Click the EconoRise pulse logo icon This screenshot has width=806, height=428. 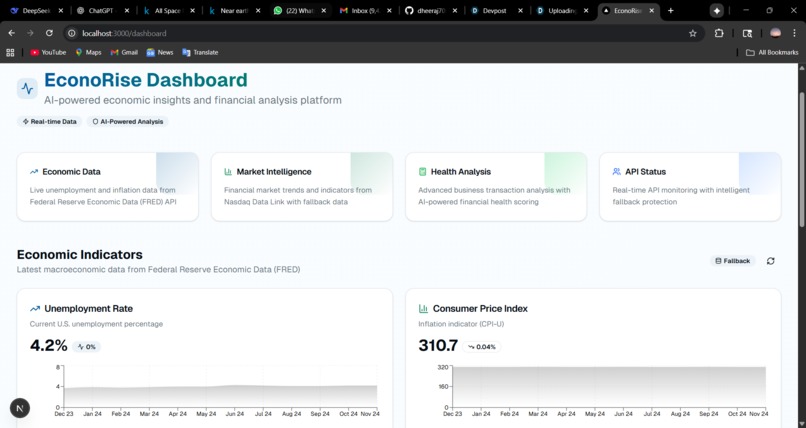tap(27, 88)
